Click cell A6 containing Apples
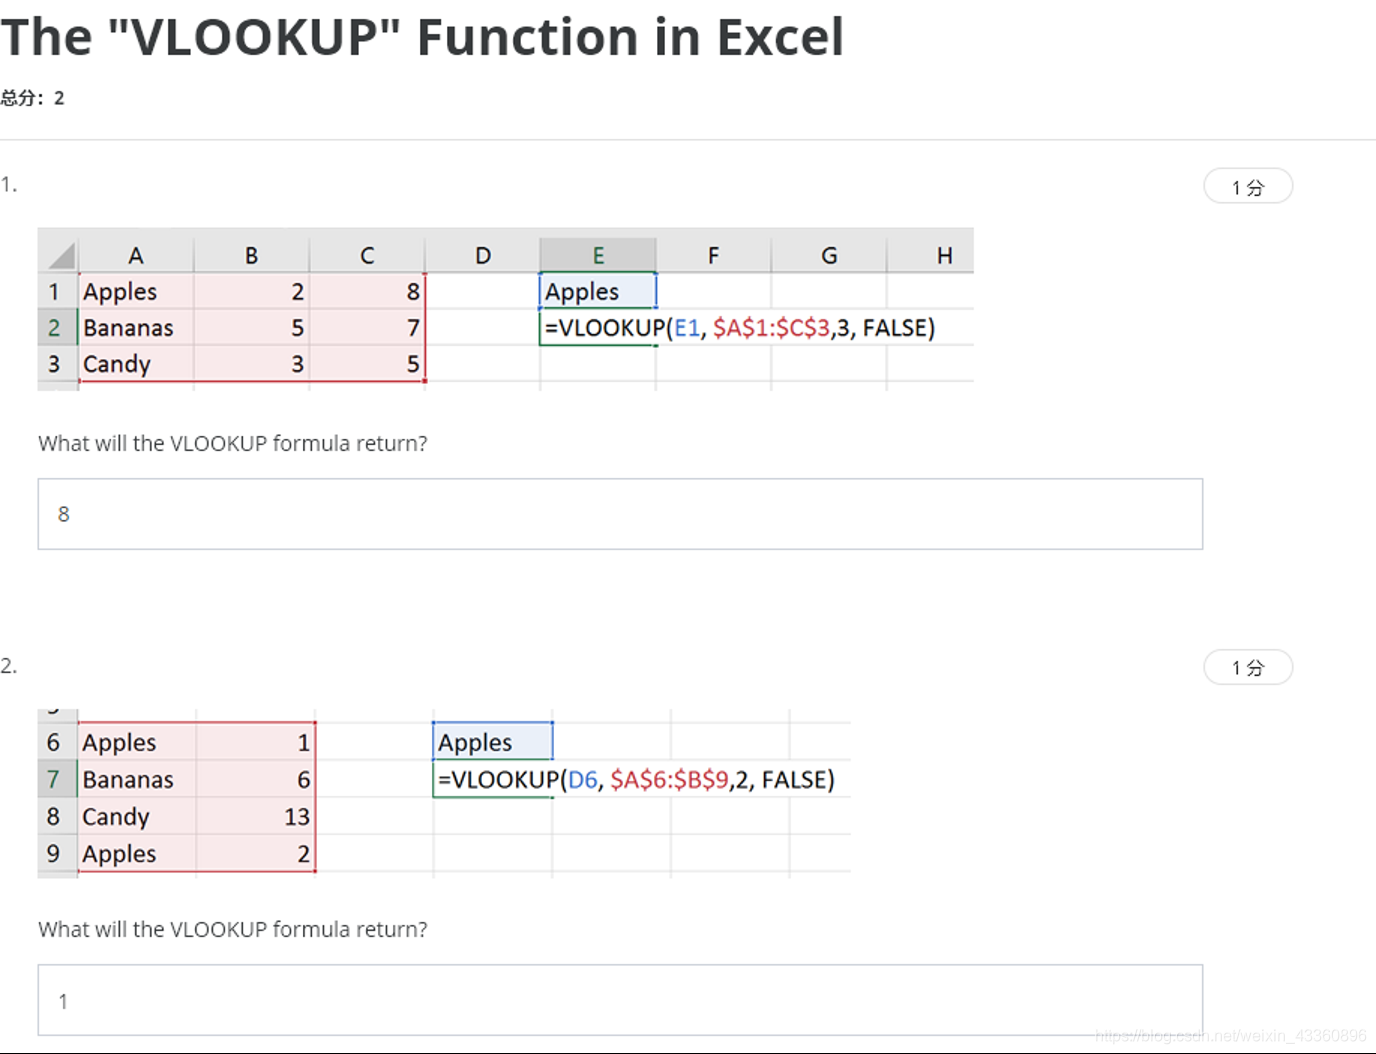1376x1054 pixels. point(137,743)
